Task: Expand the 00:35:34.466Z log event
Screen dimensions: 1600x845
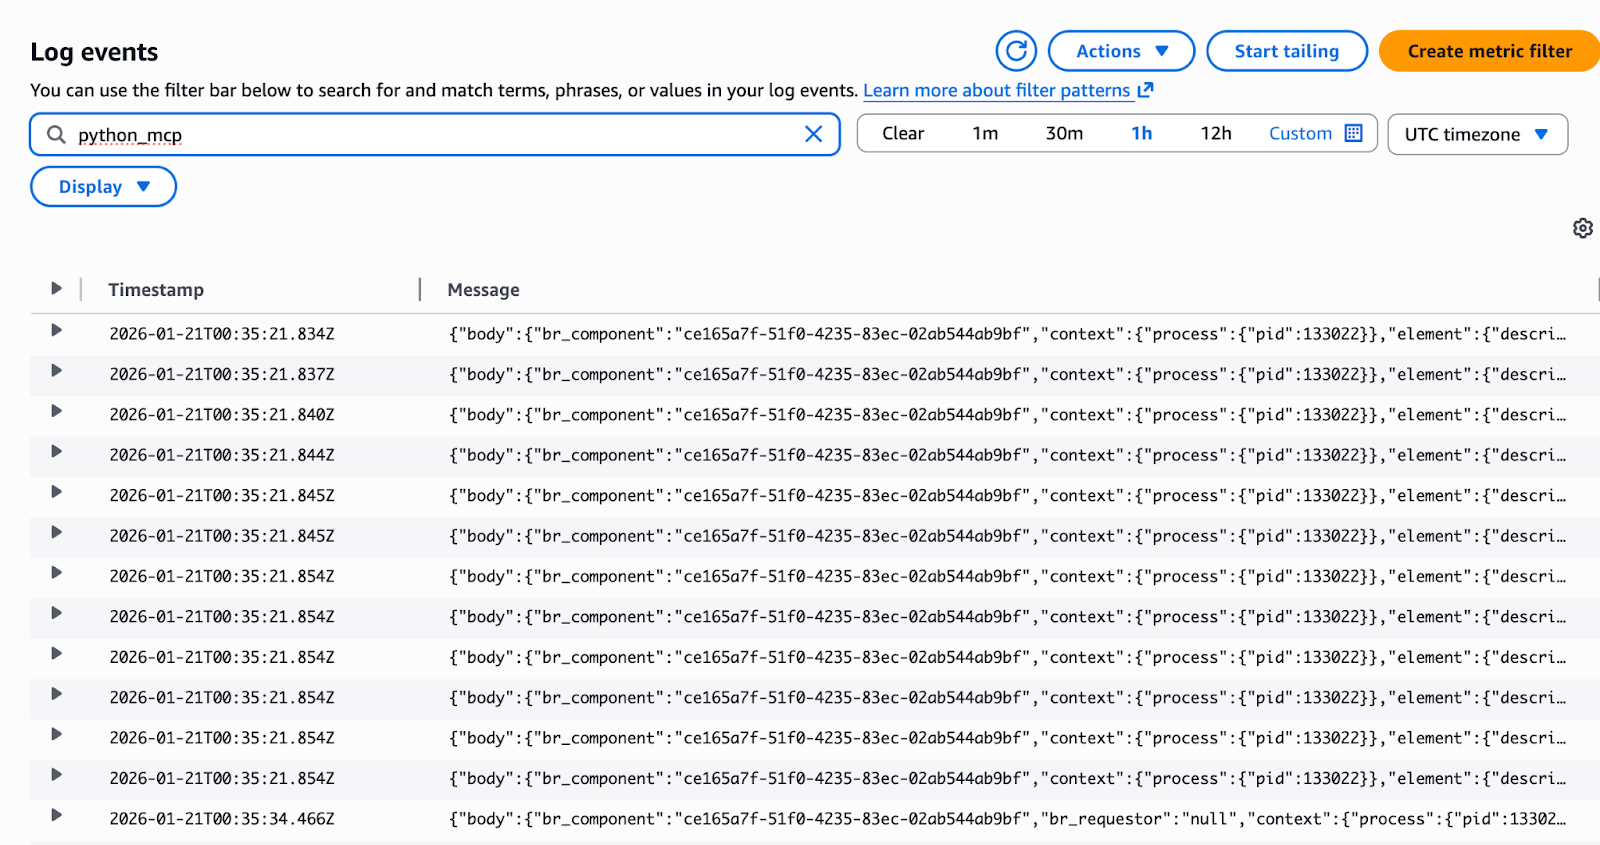Action: (x=56, y=816)
